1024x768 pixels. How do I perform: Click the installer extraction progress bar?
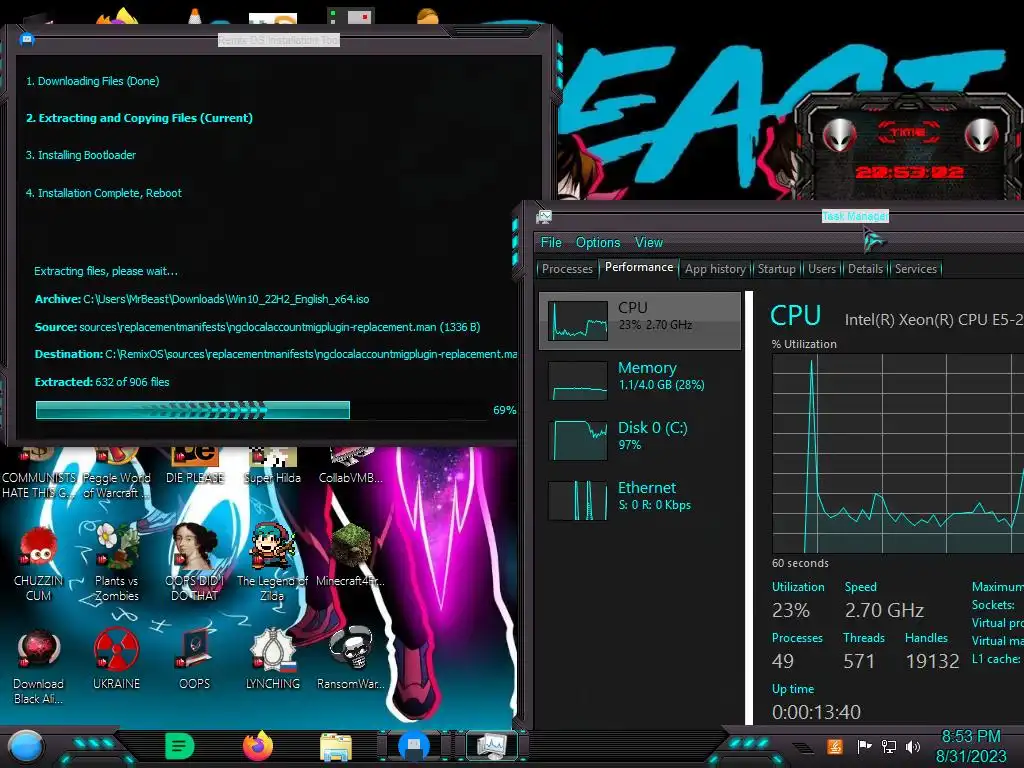tap(261, 410)
